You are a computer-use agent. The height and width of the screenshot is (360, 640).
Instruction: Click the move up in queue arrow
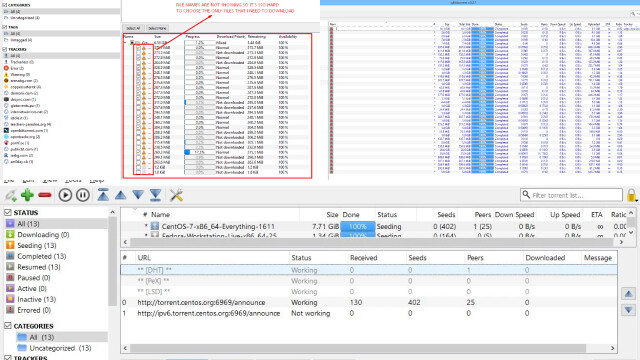click(120, 195)
